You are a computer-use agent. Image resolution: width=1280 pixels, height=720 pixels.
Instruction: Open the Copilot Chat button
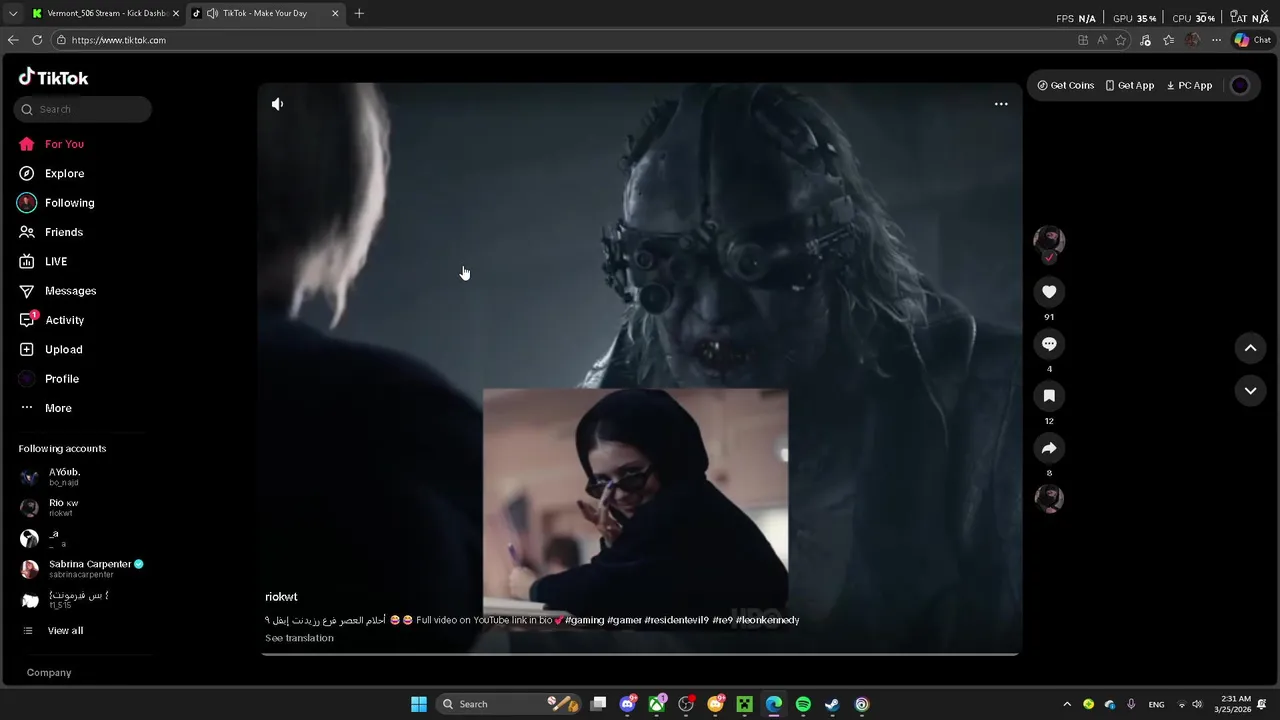(1252, 40)
